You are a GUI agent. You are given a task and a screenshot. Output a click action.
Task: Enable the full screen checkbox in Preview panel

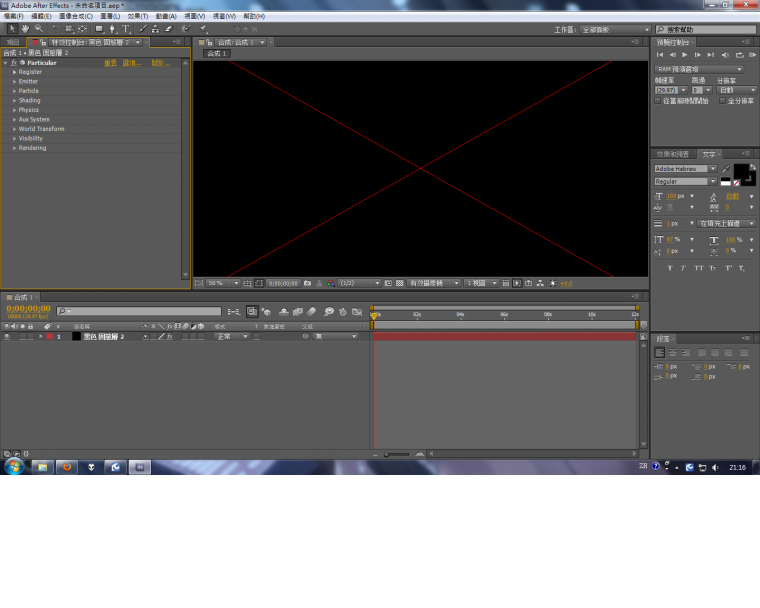724,101
